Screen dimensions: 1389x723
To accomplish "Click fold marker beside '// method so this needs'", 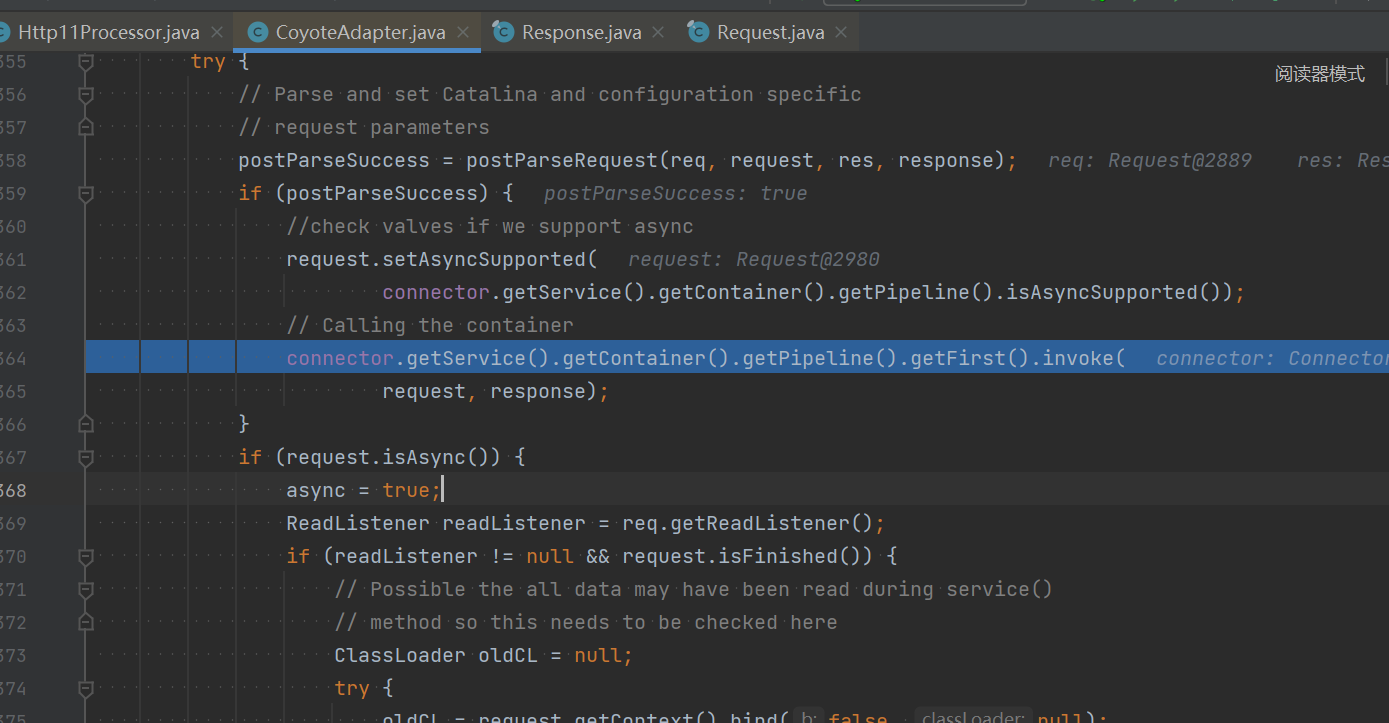I will click(85, 623).
